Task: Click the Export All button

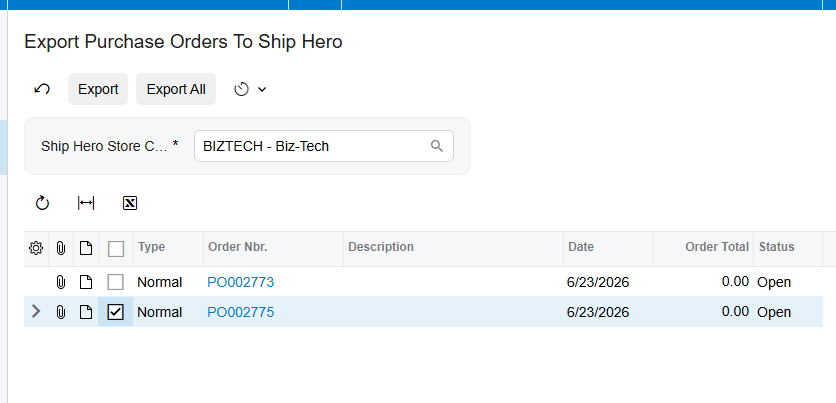Action: click(176, 89)
